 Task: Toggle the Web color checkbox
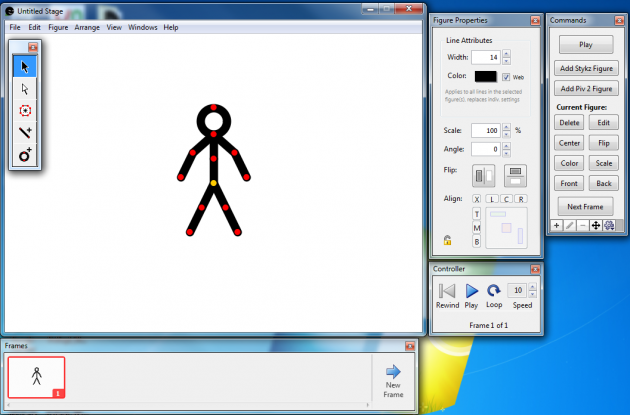(x=507, y=76)
